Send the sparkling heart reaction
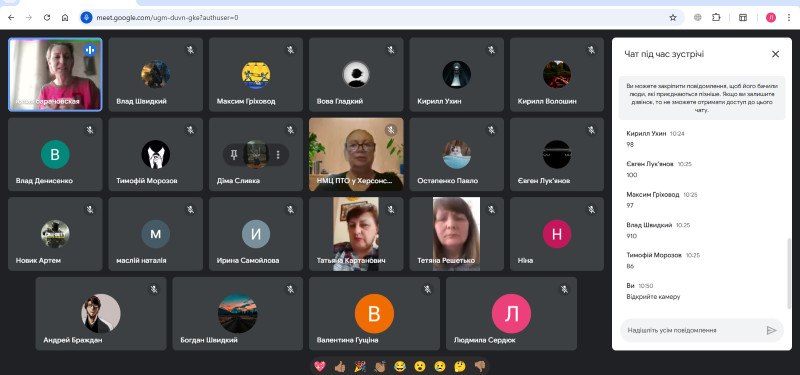 pos(320,366)
